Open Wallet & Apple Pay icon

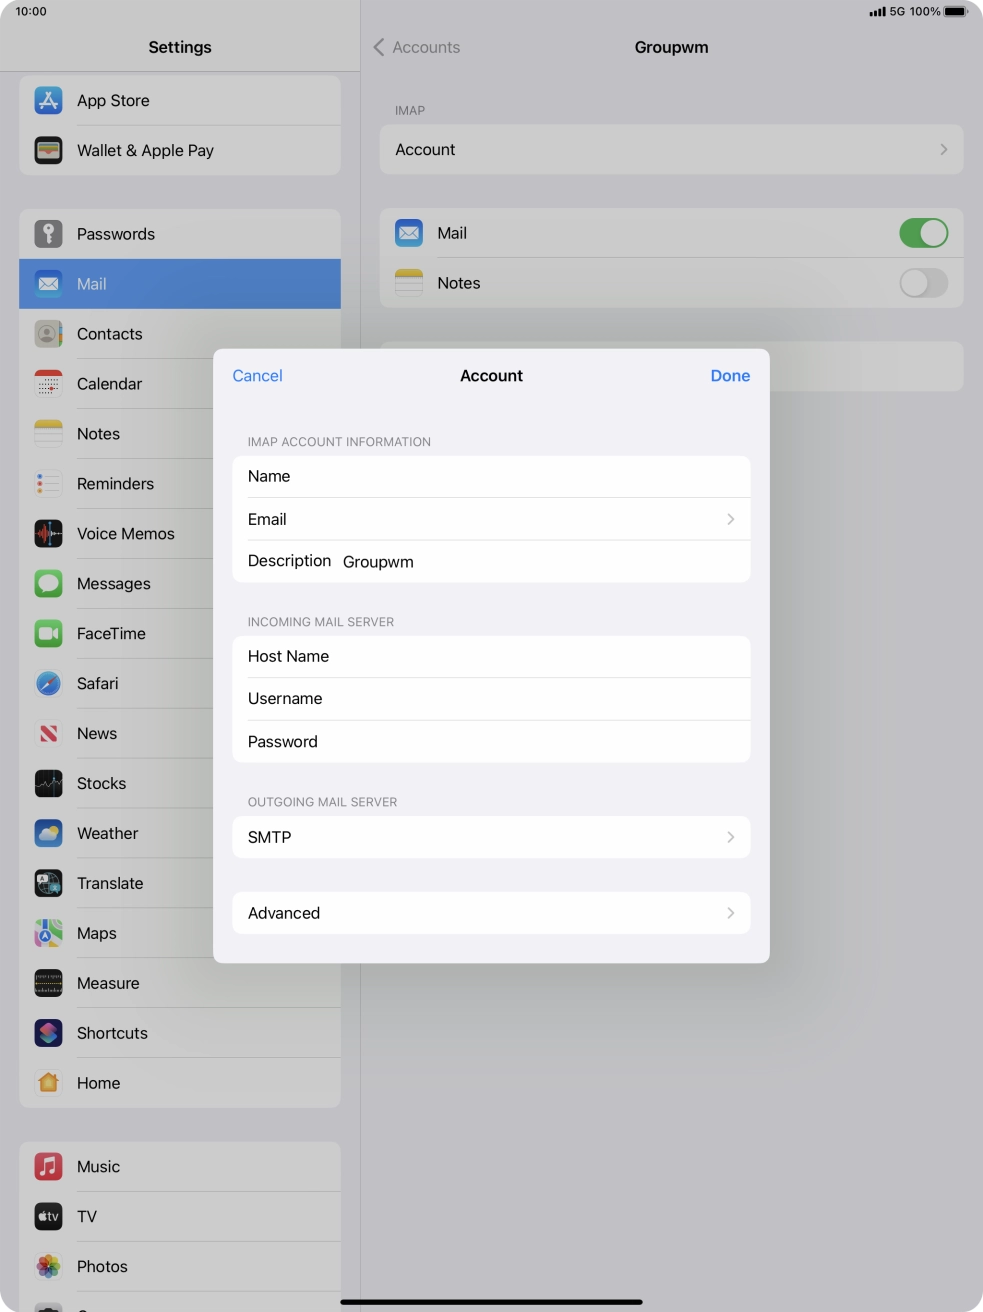[x=48, y=150]
